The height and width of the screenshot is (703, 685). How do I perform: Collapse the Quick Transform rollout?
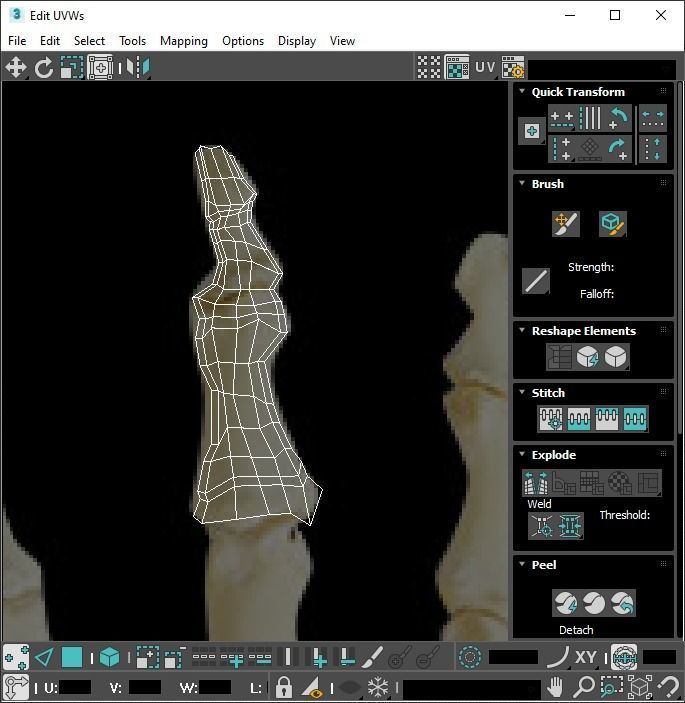(522, 91)
